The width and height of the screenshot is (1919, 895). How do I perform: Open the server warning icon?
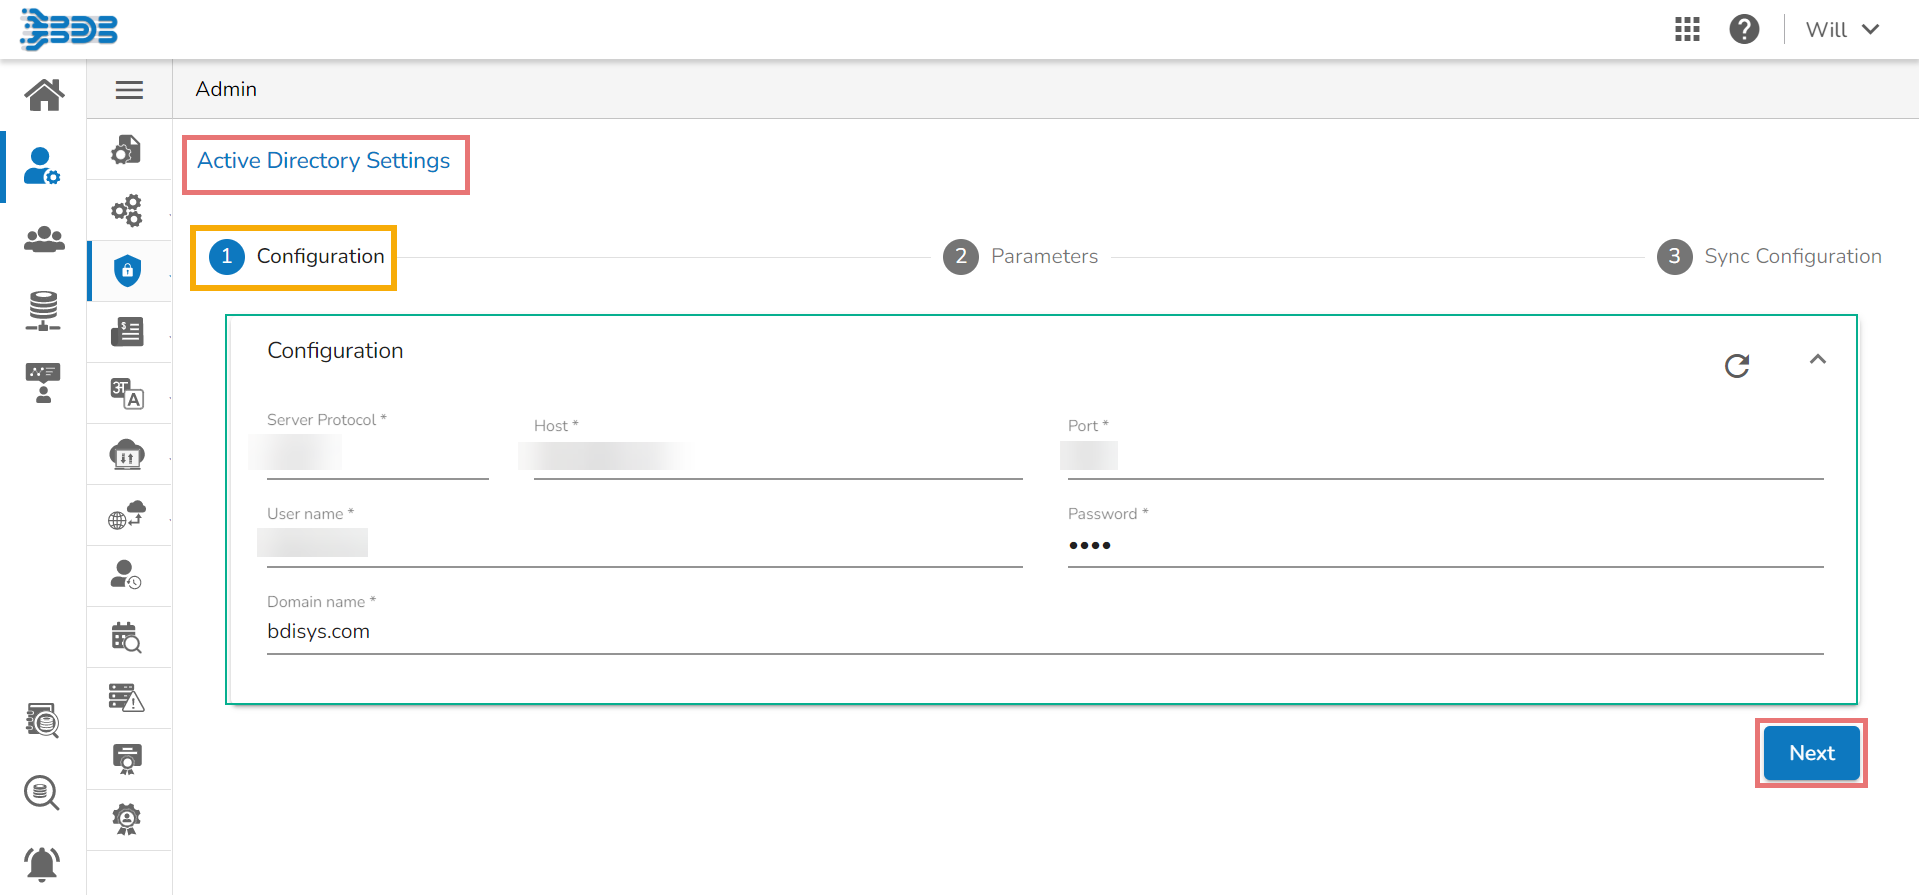coord(127,697)
